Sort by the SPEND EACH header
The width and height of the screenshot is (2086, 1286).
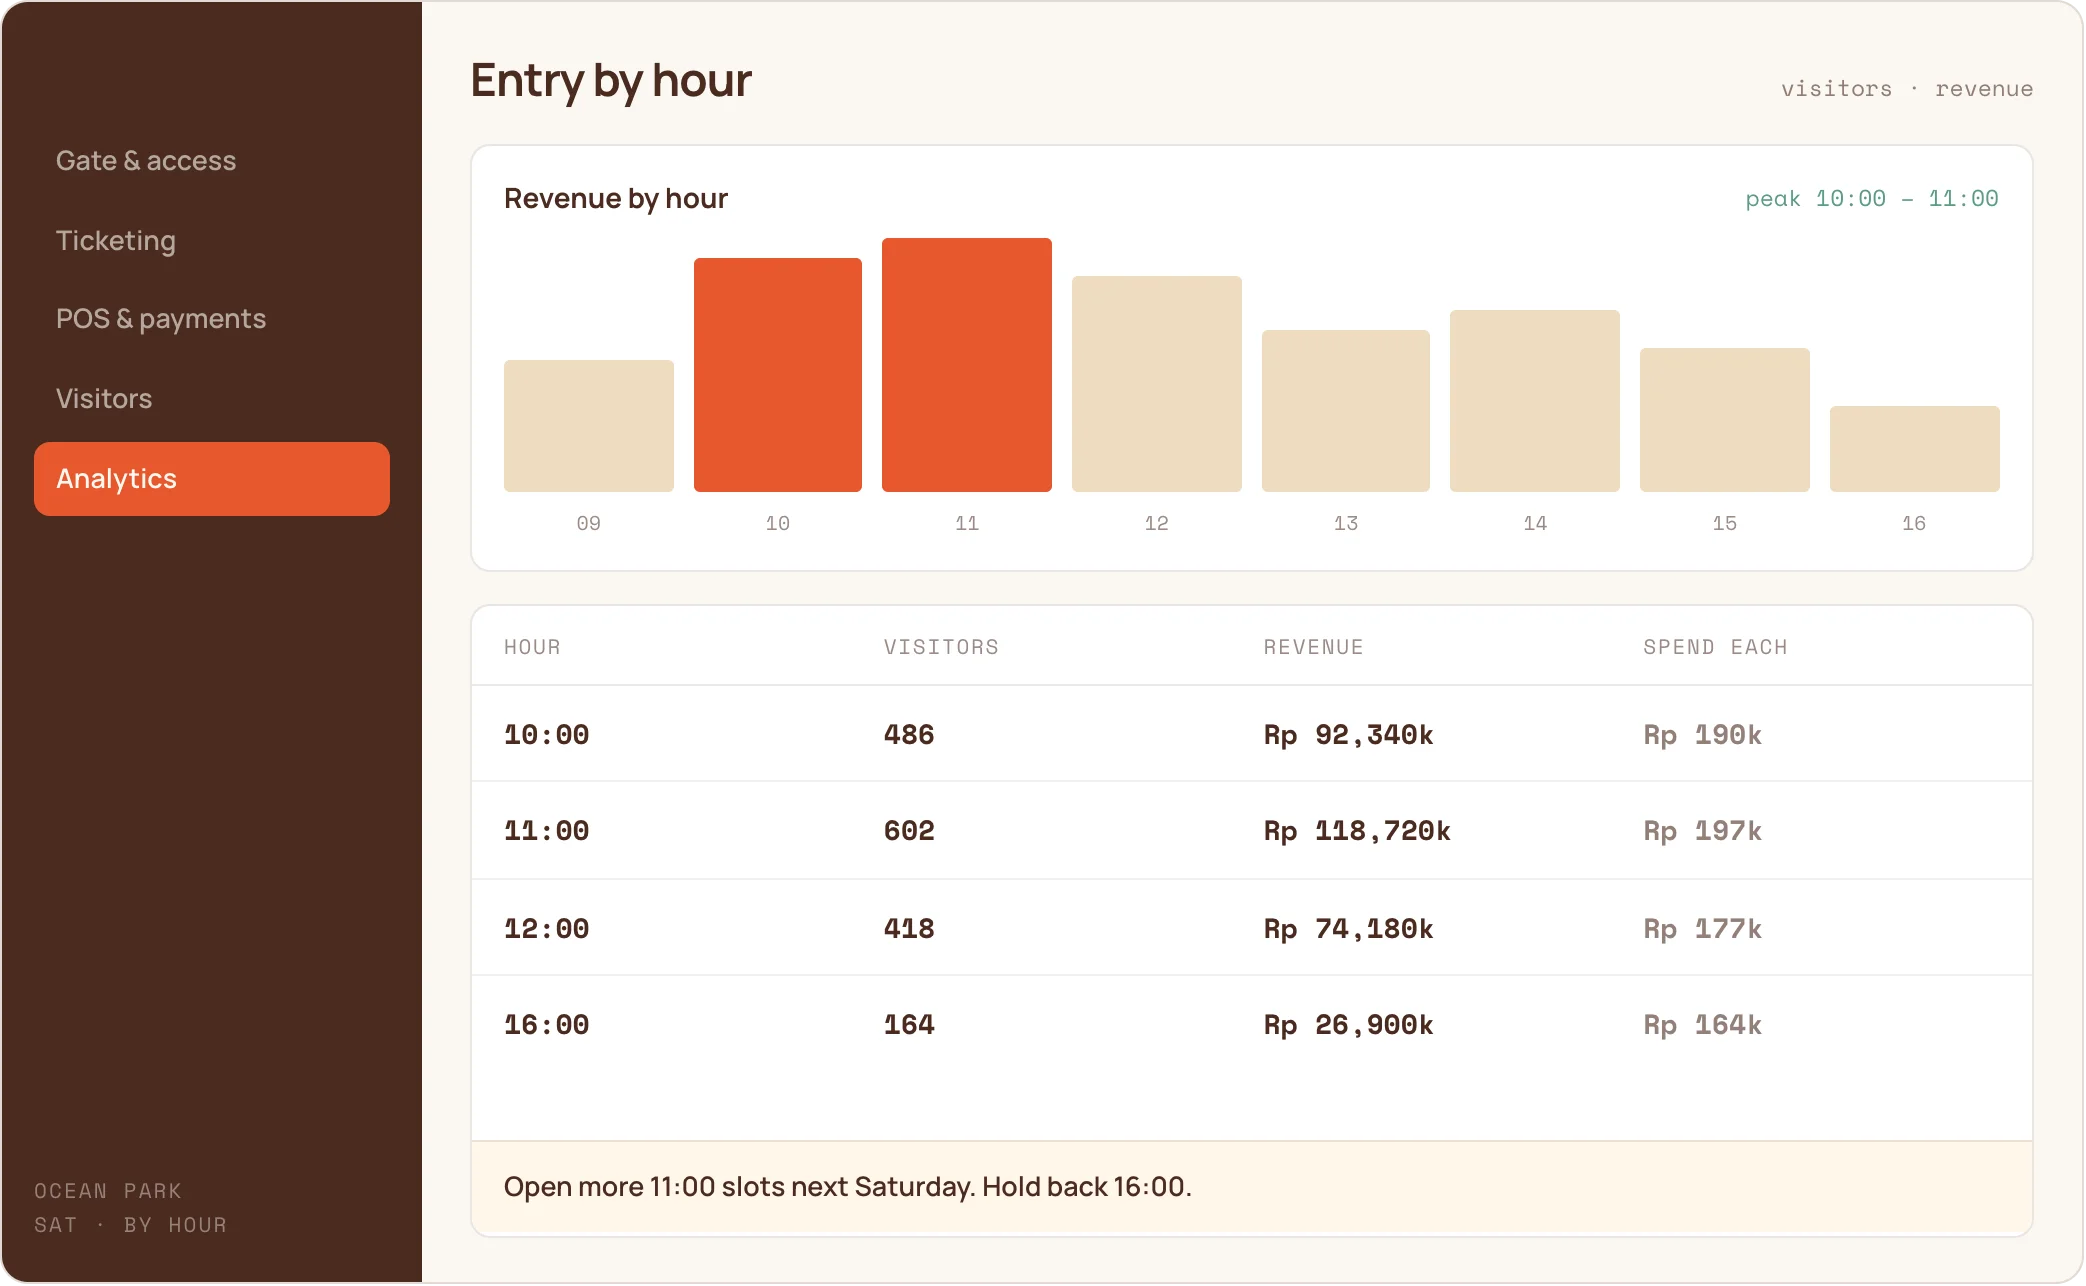tap(1715, 647)
